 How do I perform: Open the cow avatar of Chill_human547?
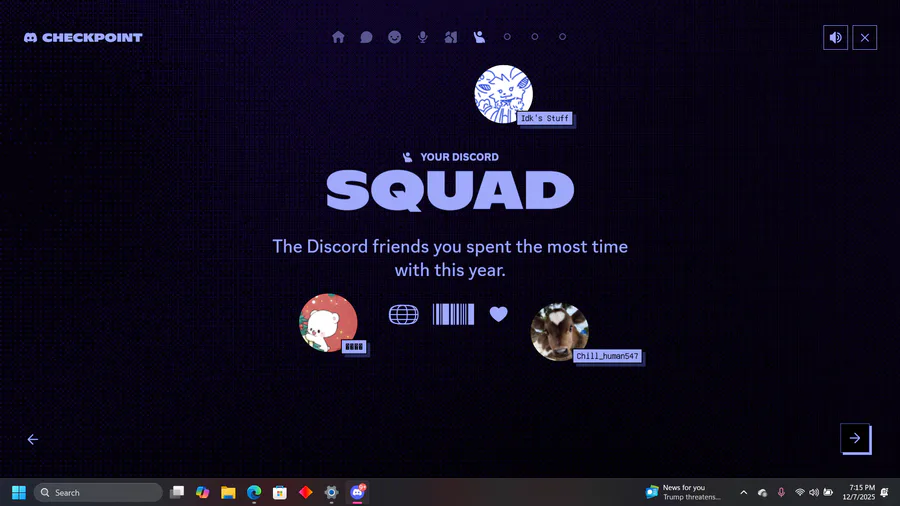point(560,332)
